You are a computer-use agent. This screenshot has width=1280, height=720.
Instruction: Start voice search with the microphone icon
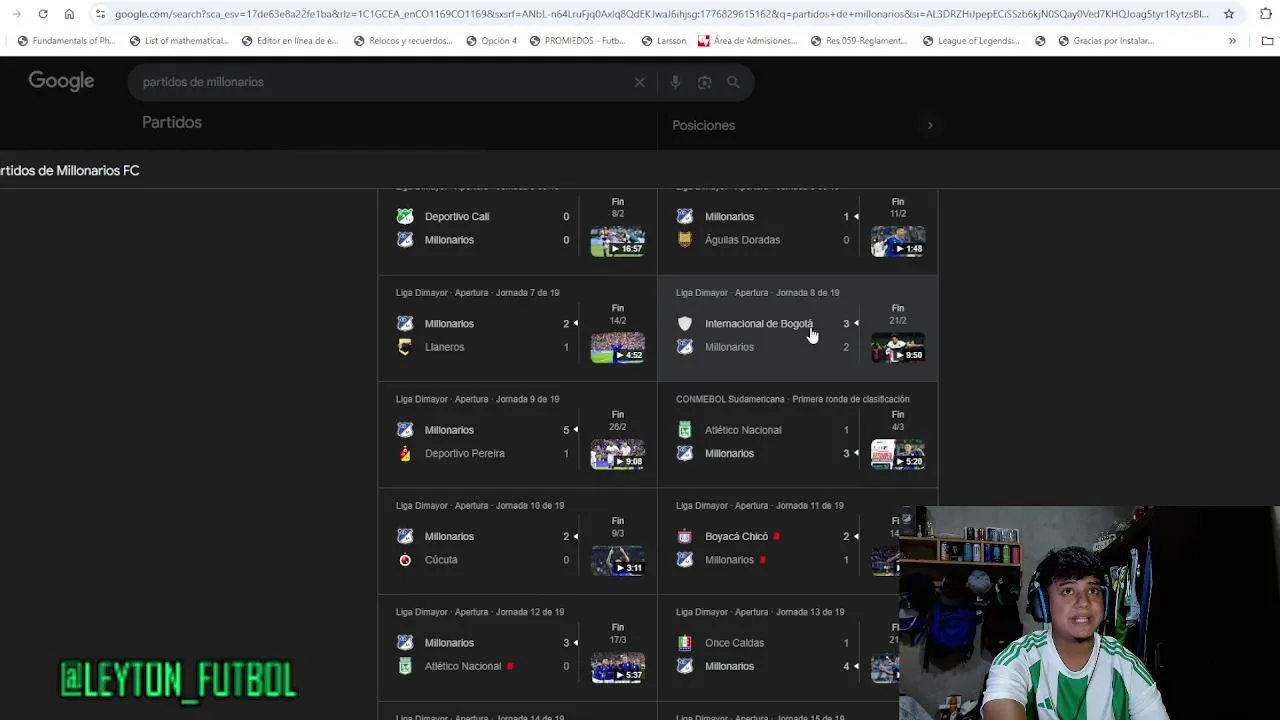pos(675,82)
